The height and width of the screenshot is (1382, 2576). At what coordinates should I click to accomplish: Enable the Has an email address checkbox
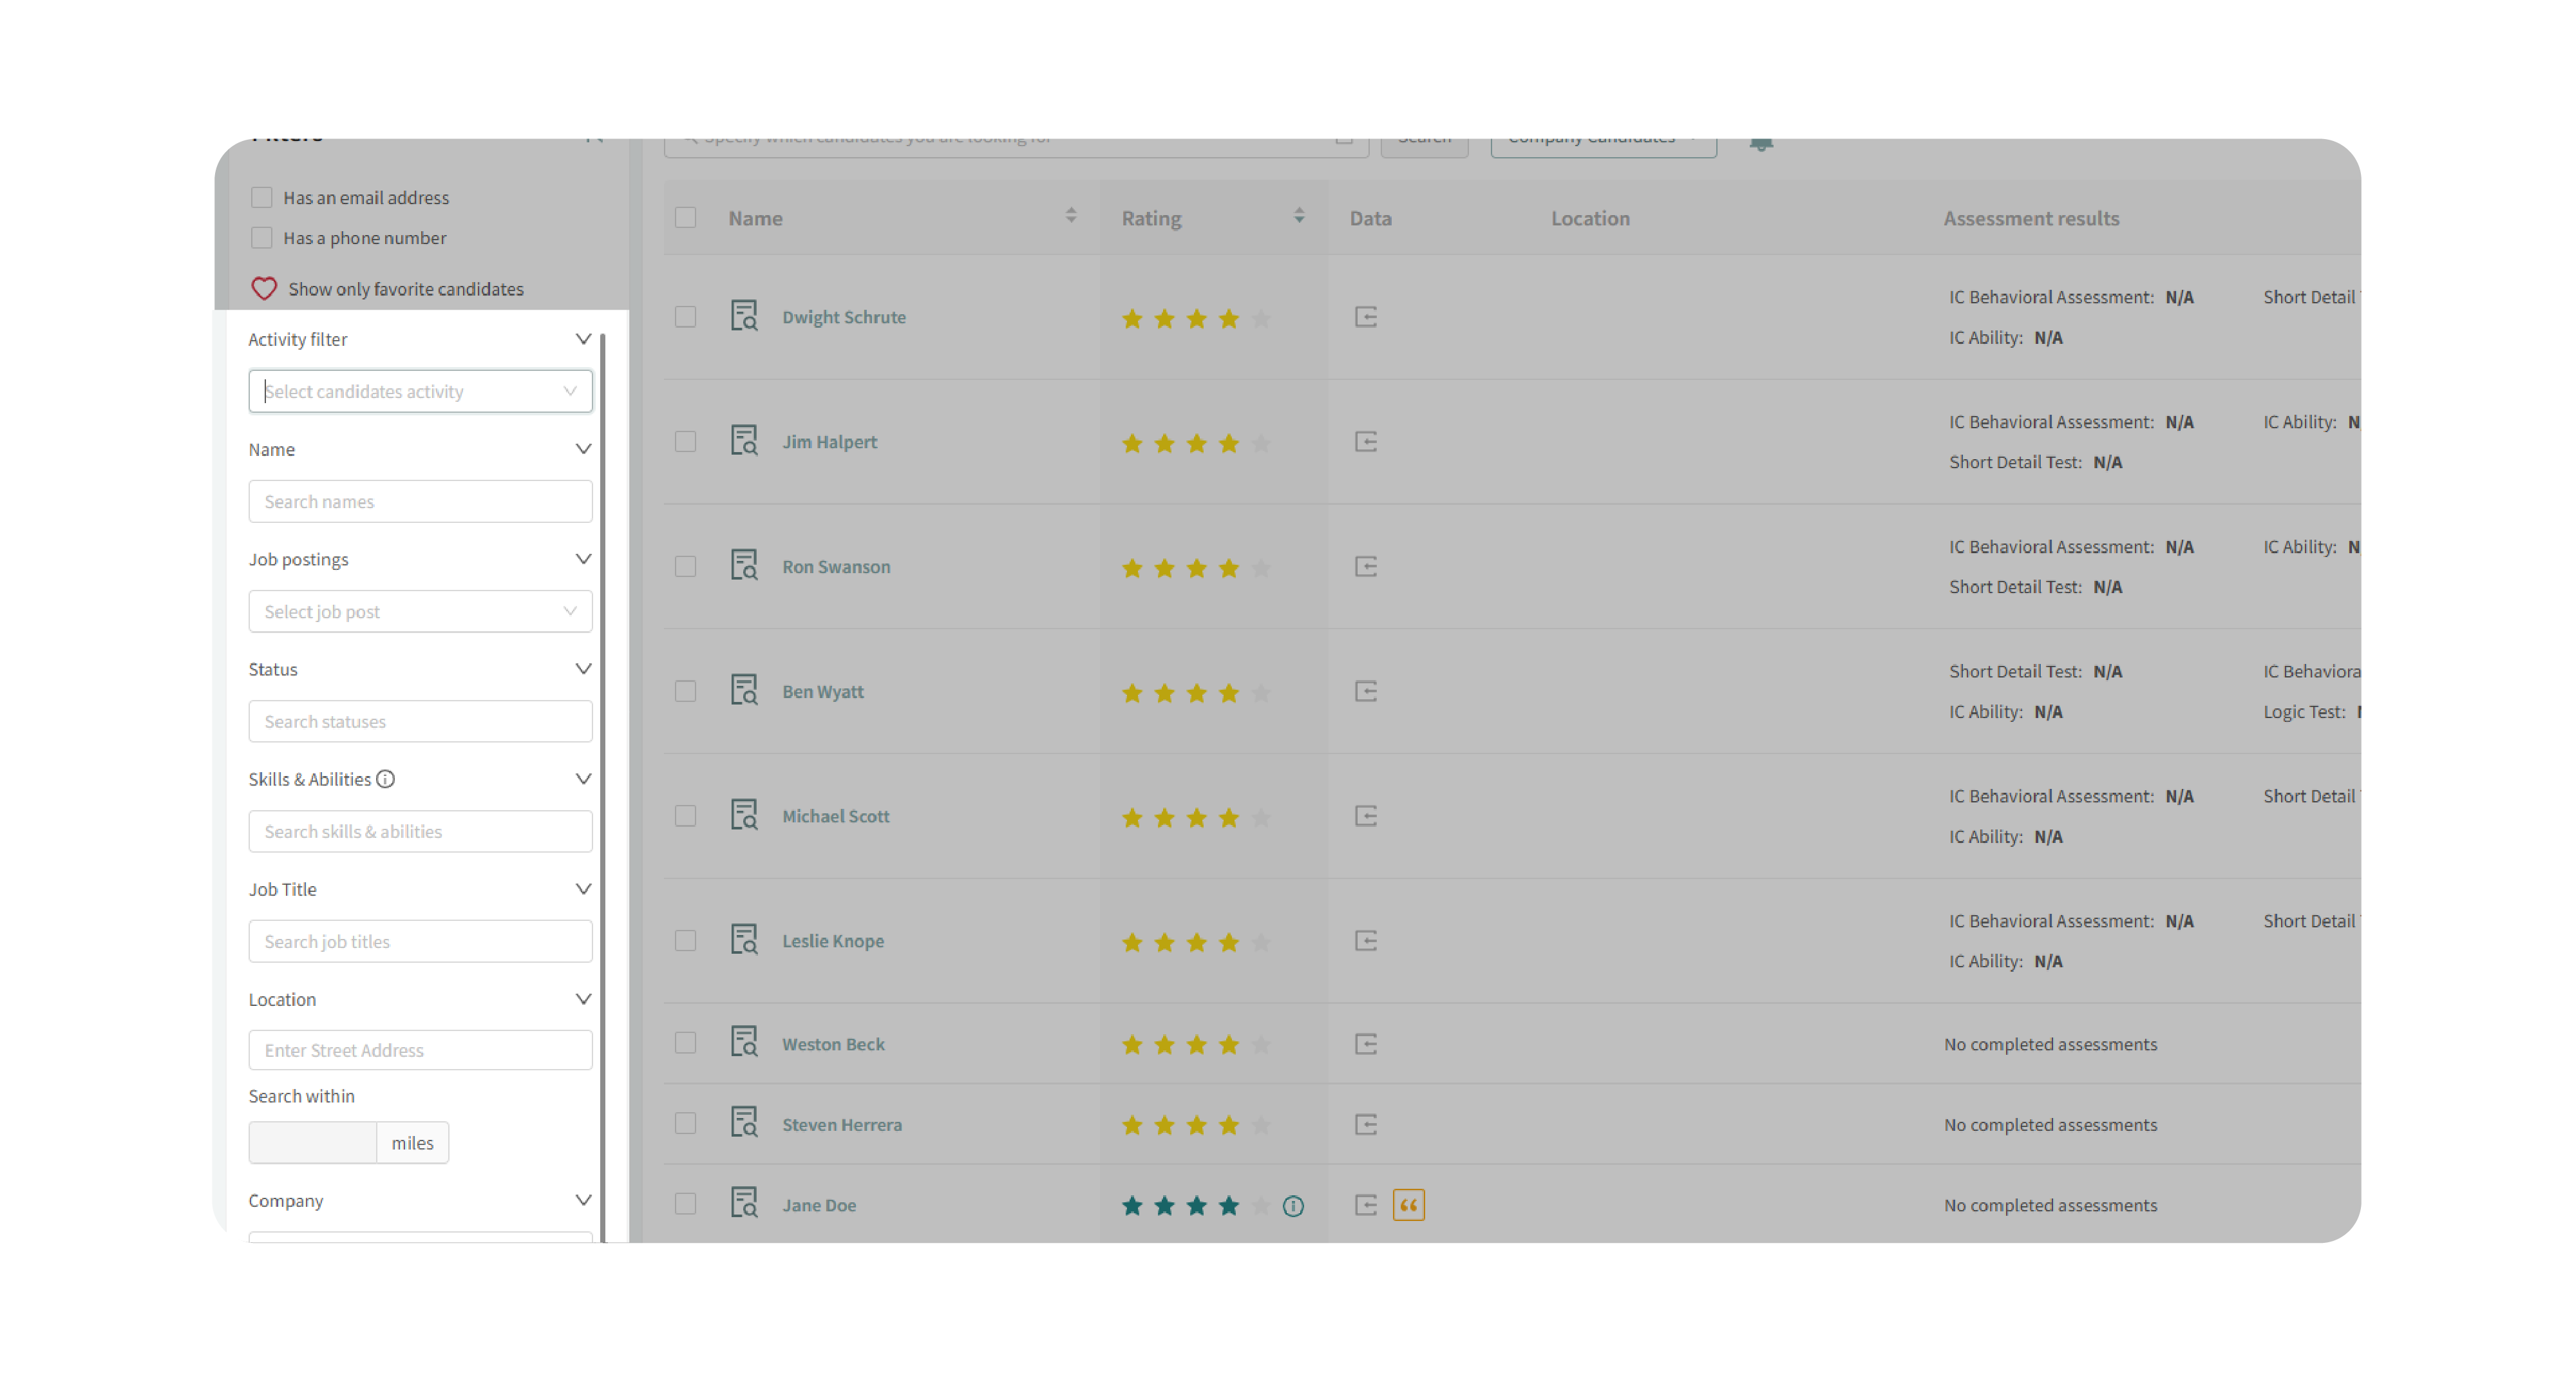tap(262, 197)
